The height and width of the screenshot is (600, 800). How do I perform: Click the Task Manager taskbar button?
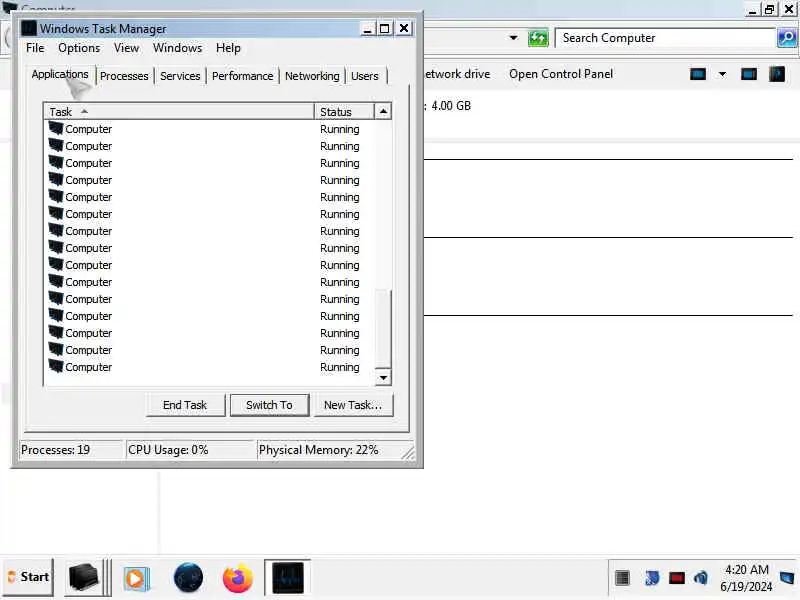(x=288, y=578)
